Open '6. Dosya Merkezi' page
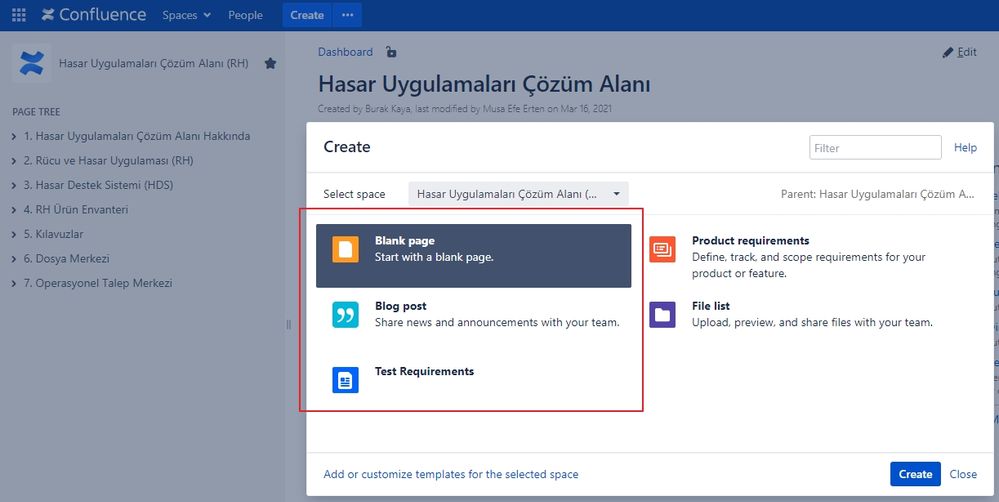The image size is (999, 502). (67, 259)
